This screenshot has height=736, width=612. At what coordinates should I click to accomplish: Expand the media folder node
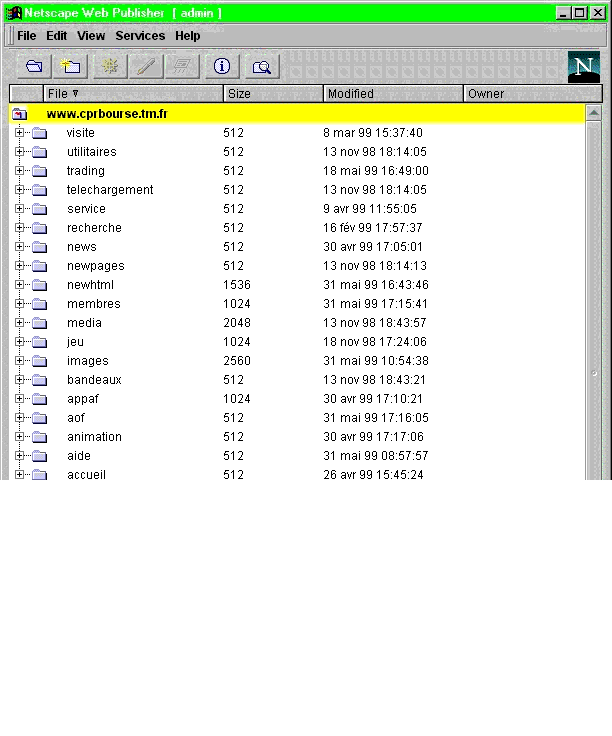[19, 322]
